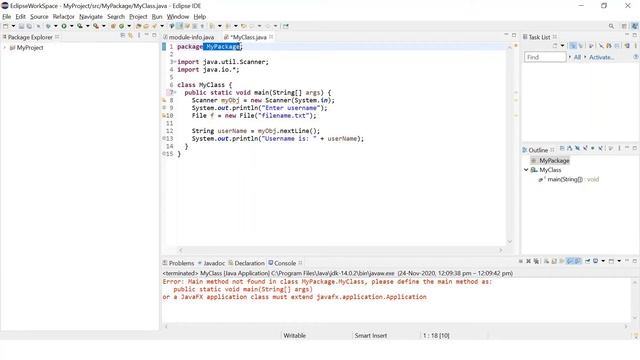Click the All link in Task List
Screen dimensions: 640x360
click(x=577, y=57)
